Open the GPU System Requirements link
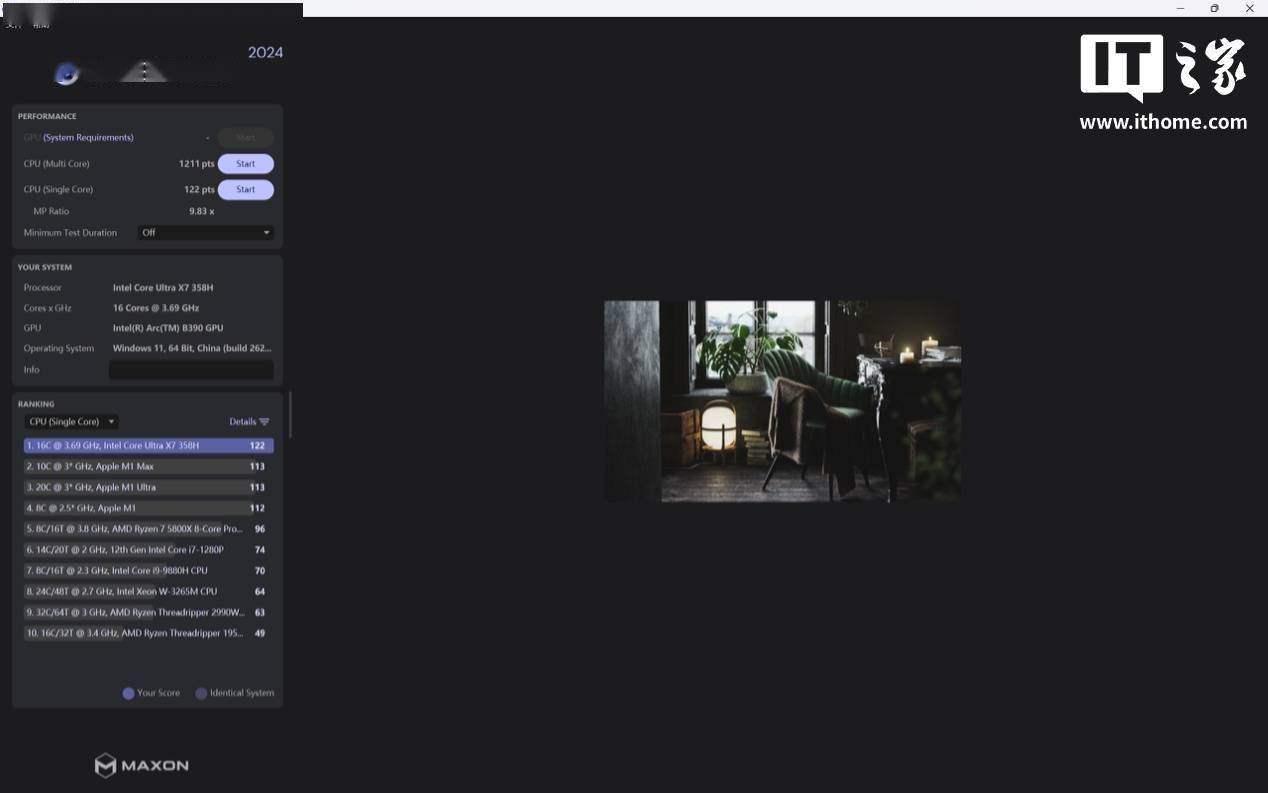The width and height of the screenshot is (1268, 793). (x=88, y=138)
